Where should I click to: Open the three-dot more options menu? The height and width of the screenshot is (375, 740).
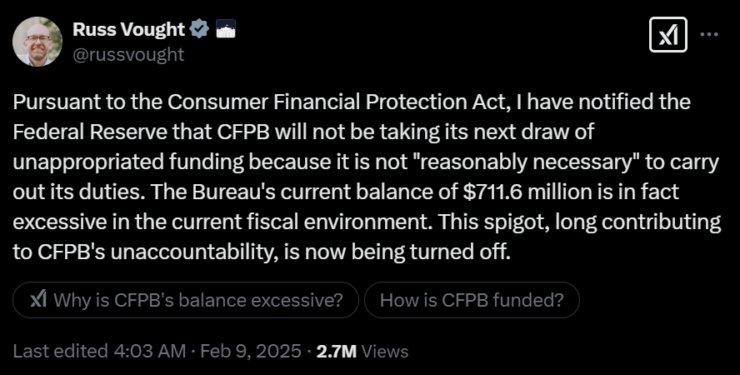click(709, 34)
